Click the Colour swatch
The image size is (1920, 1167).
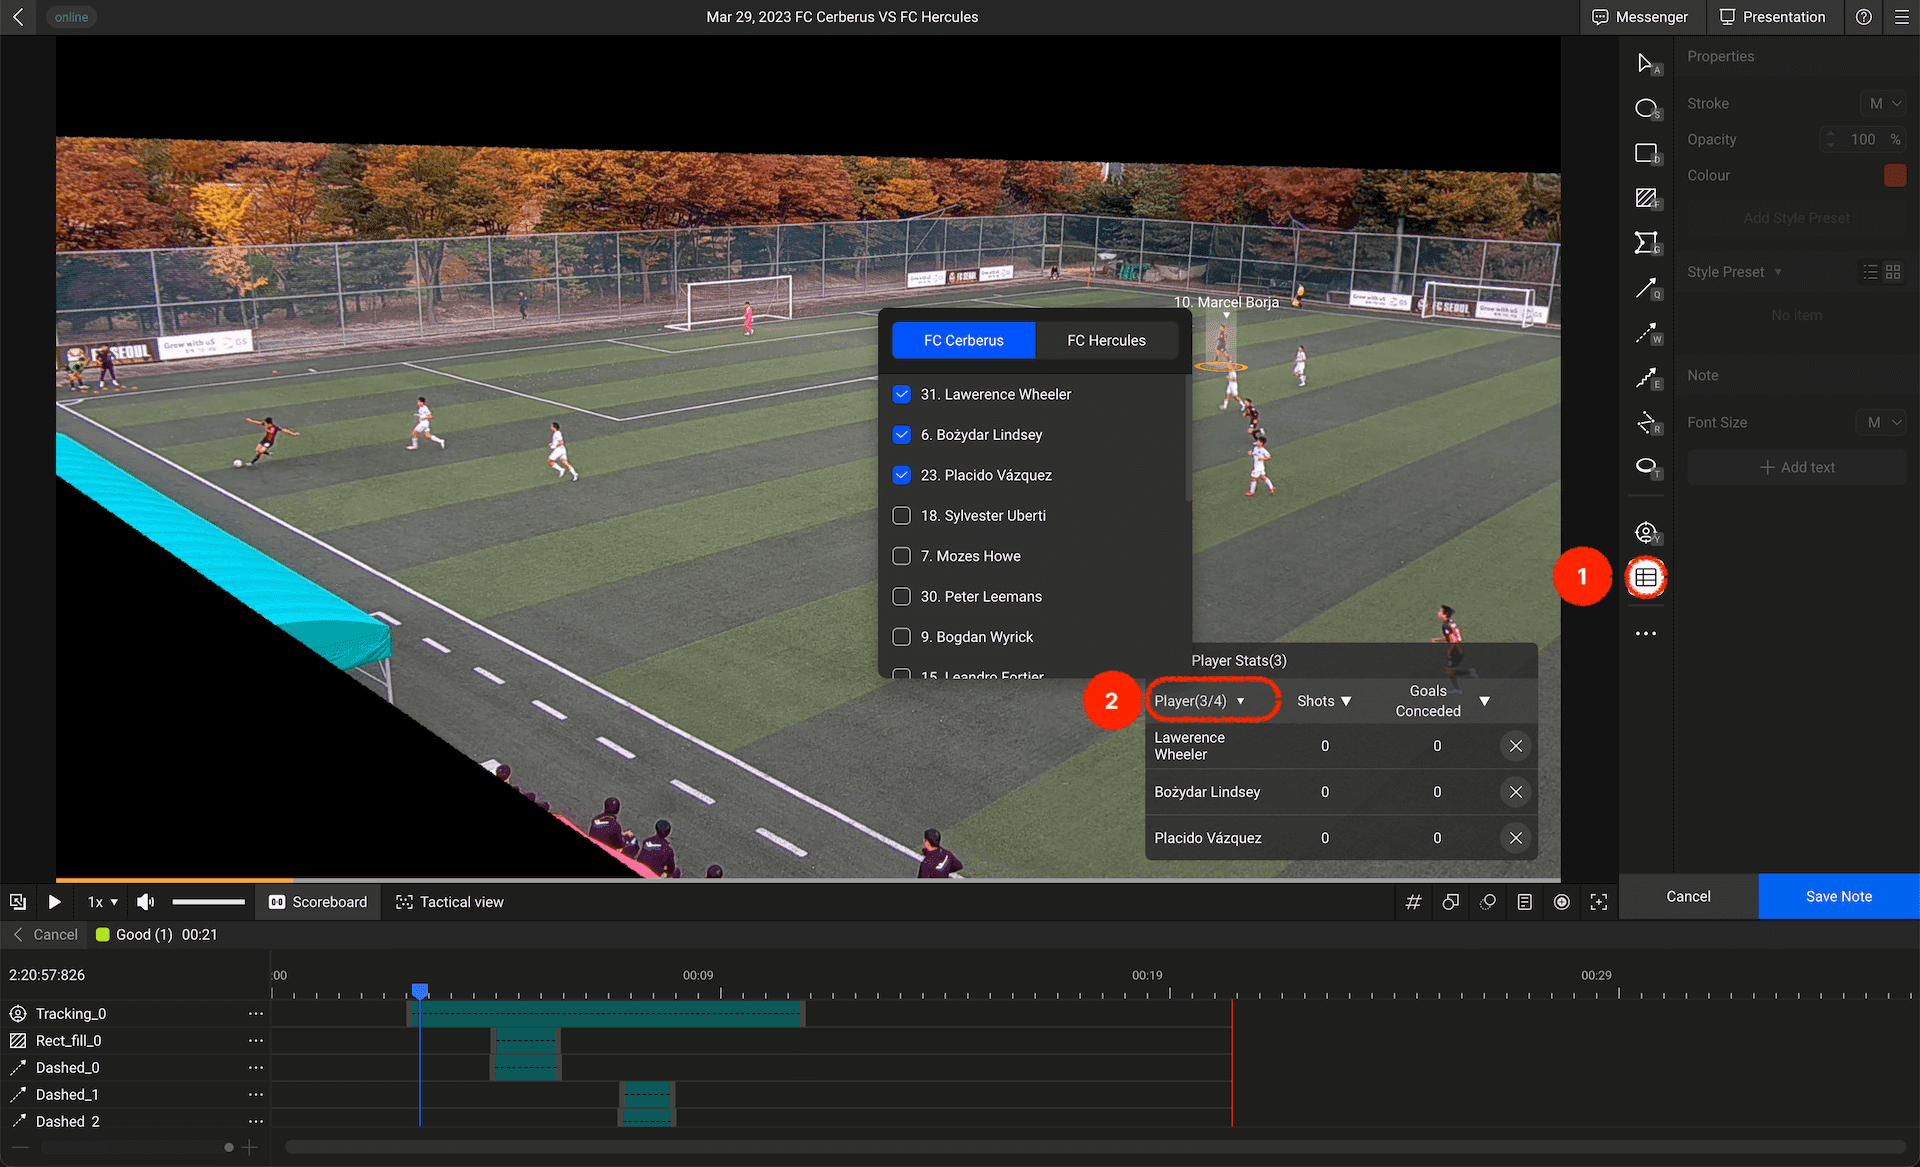(1894, 175)
